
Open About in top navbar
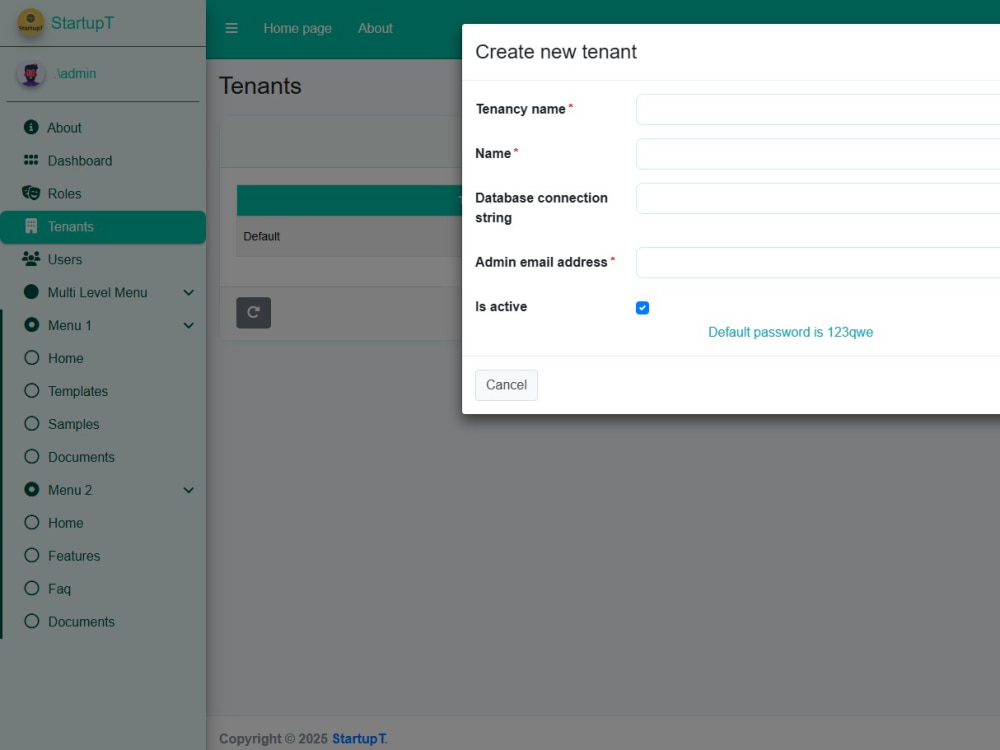click(375, 28)
